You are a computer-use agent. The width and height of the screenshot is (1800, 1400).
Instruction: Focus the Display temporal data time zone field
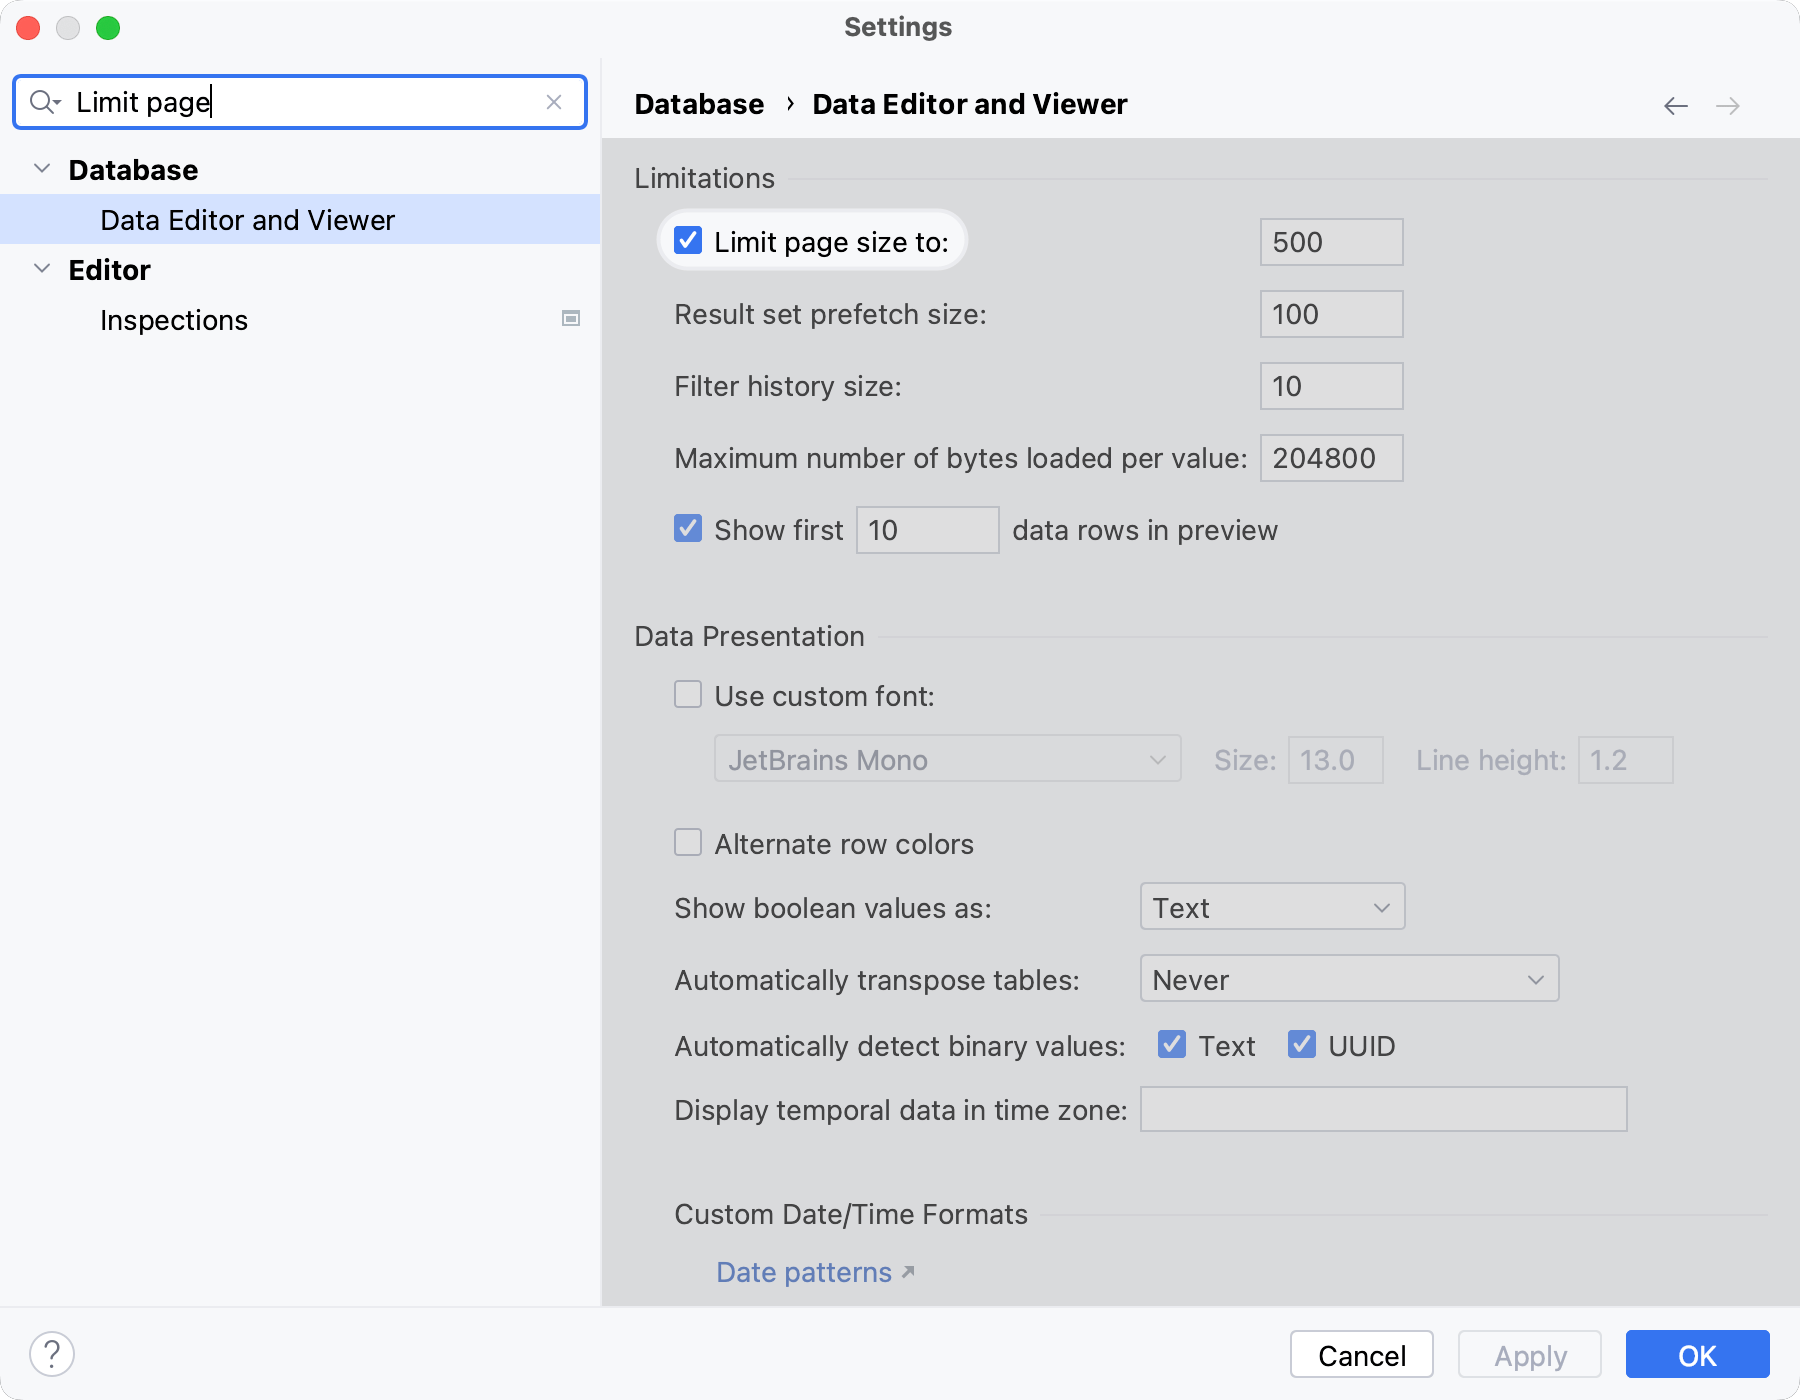(1382, 1109)
